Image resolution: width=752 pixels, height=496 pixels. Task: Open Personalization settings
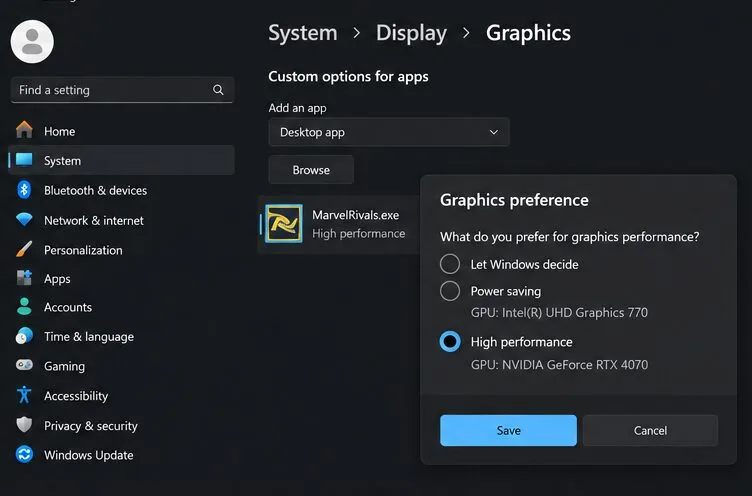(122, 250)
